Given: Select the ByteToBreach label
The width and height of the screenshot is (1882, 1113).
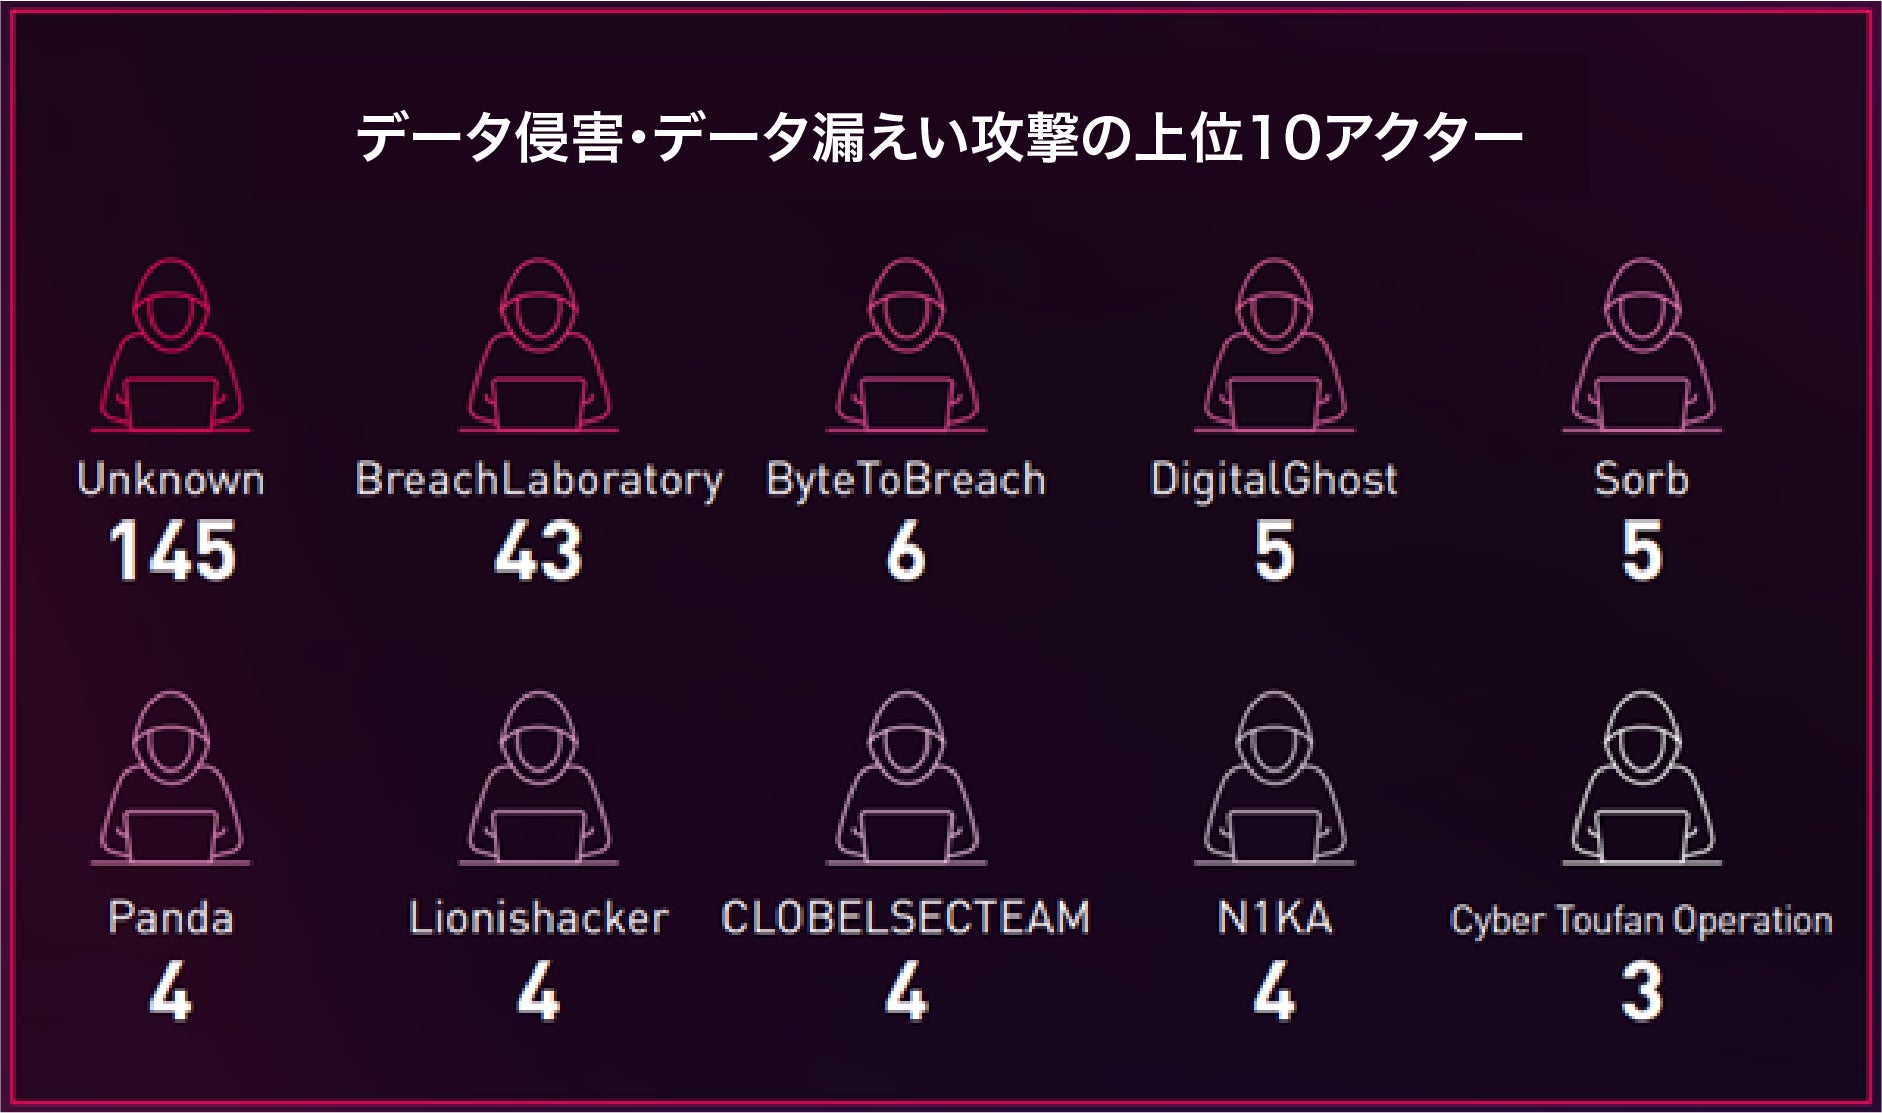Looking at the screenshot, I should (x=906, y=480).
